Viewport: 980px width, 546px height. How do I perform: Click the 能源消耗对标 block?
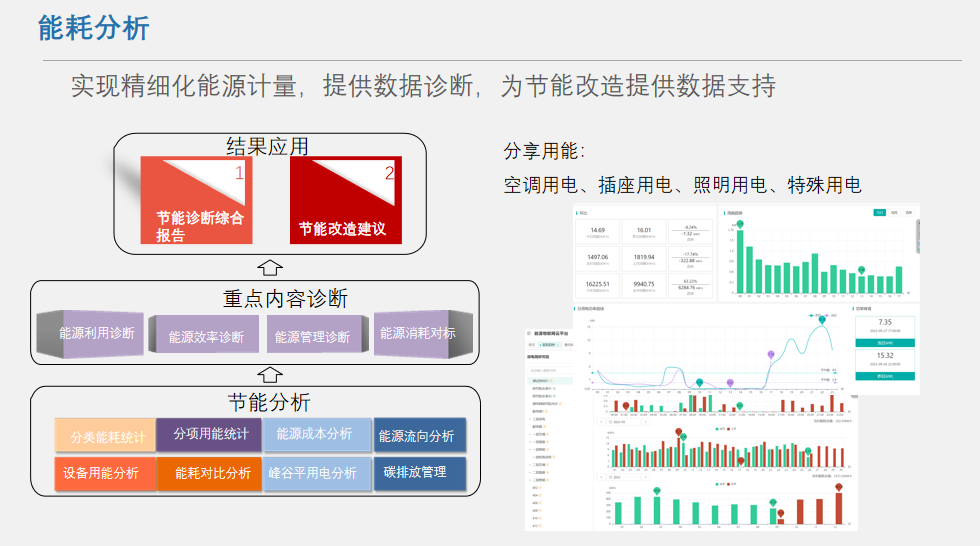[x=418, y=333]
